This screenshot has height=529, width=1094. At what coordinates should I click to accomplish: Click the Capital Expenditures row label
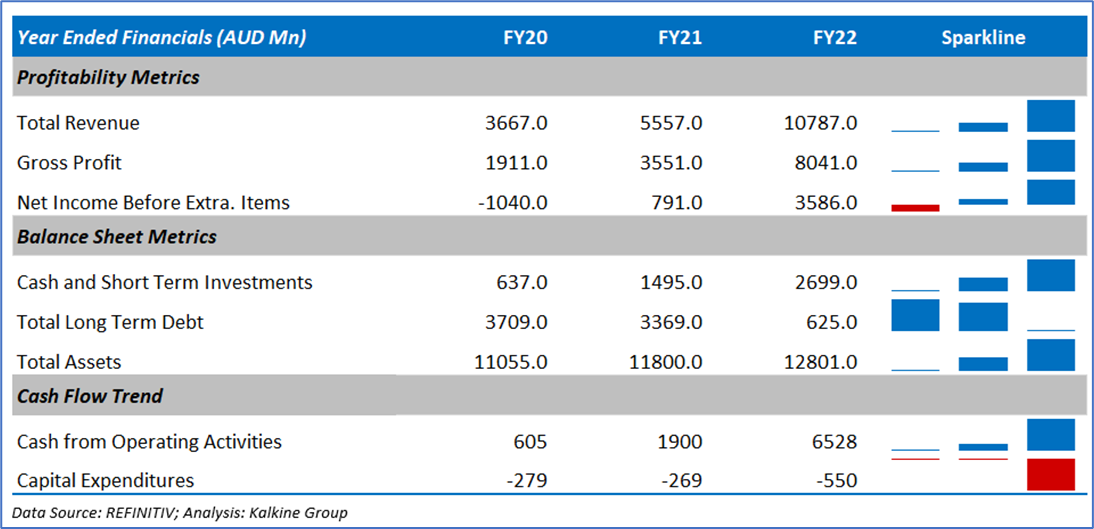[x=105, y=481]
